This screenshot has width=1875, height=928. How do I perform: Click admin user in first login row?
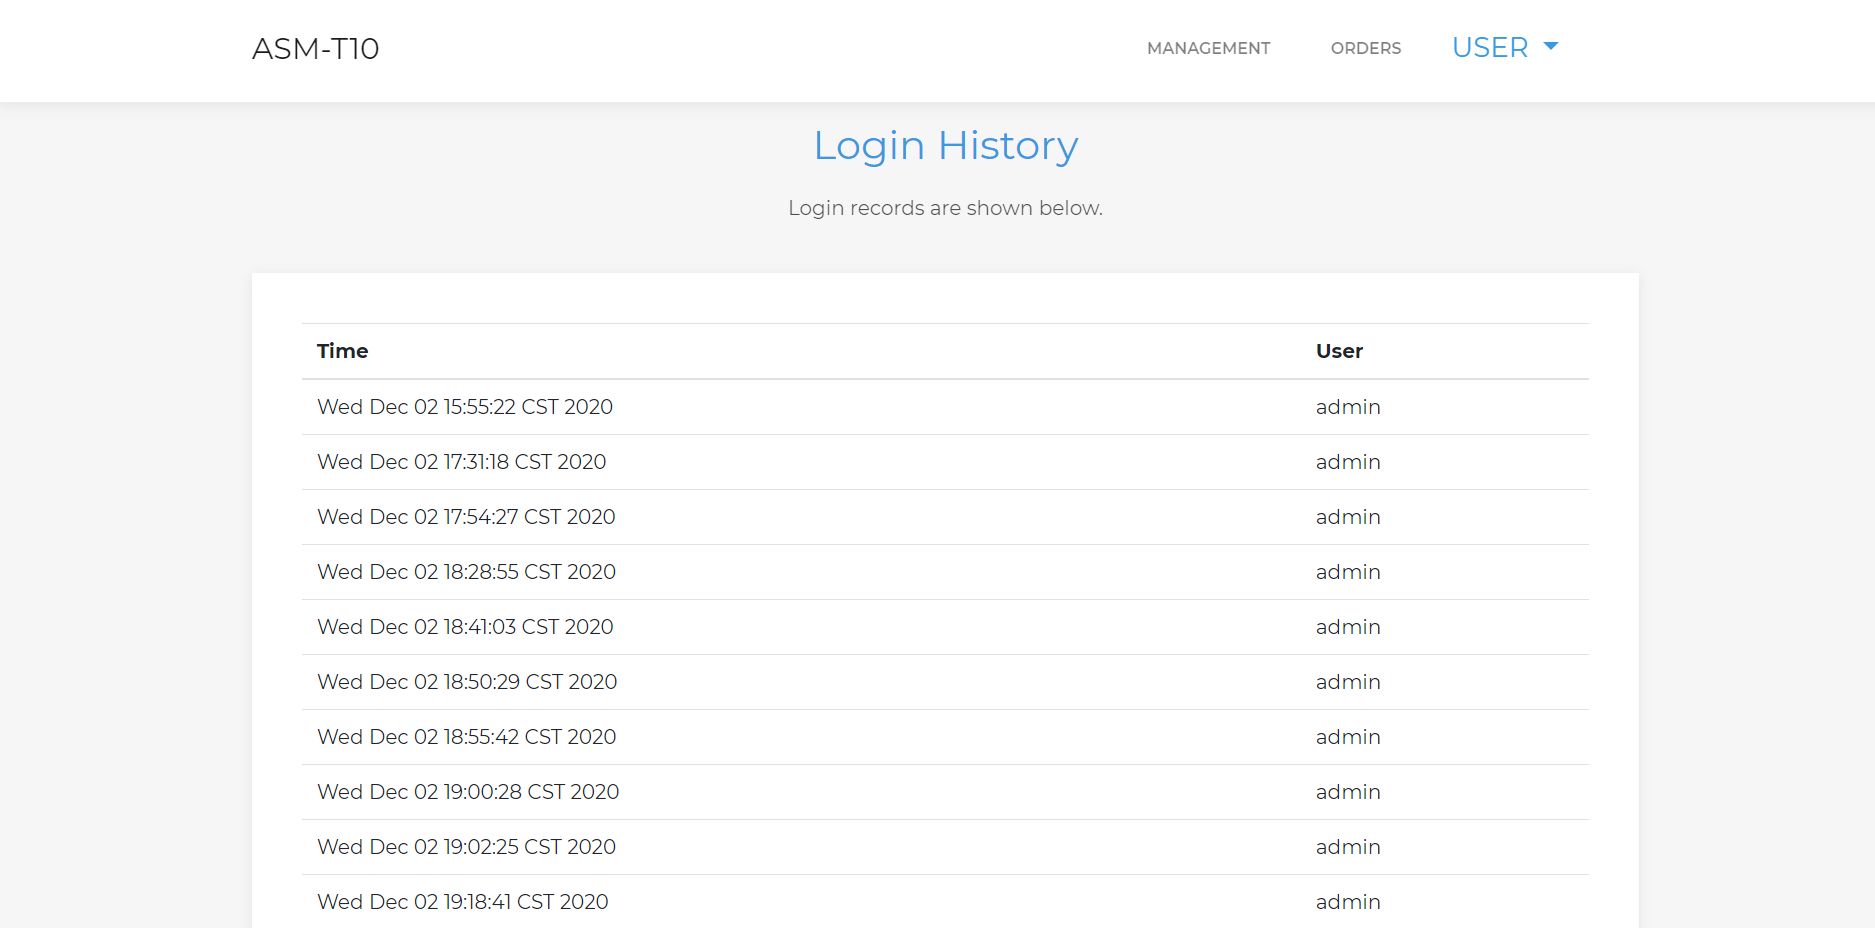coord(1348,407)
